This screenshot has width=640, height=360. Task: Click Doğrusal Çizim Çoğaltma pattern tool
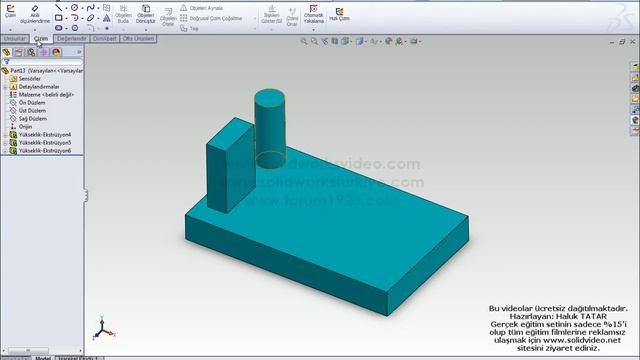point(211,18)
